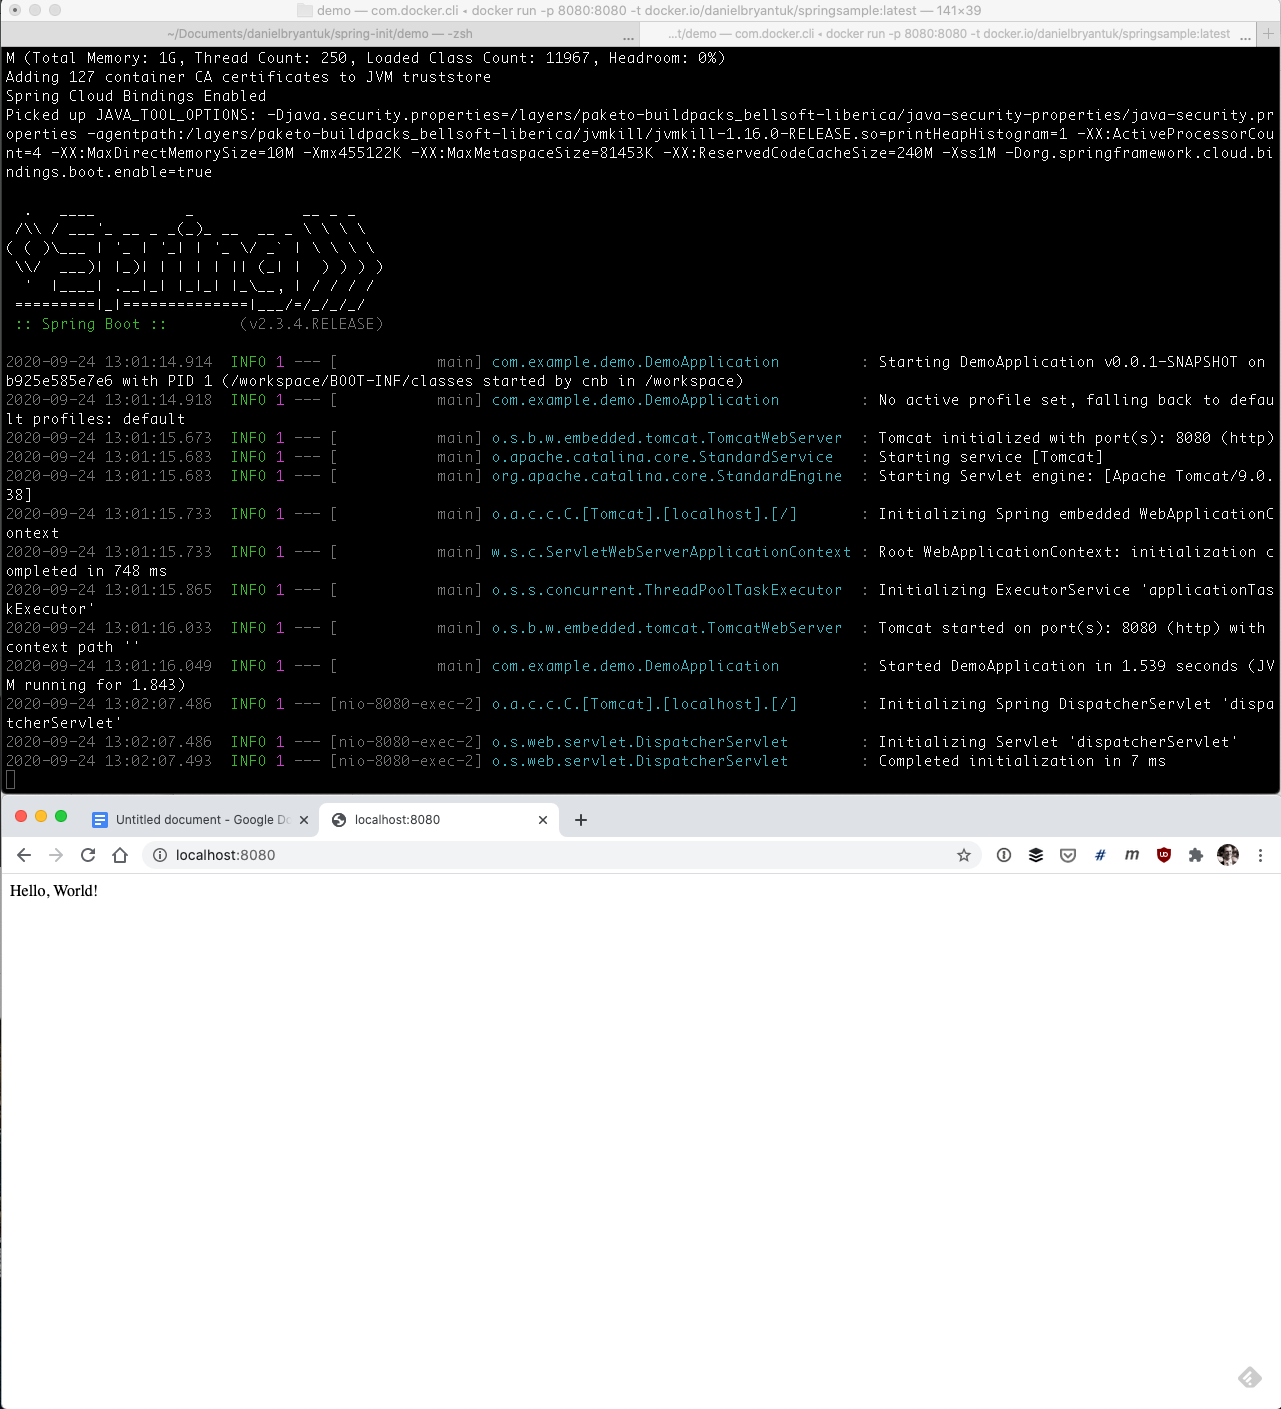The height and width of the screenshot is (1409, 1281).
Task: Click 'Picked up JAVA_TOOL_OPTIONS:' text
Action: click(x=131, y=115)
